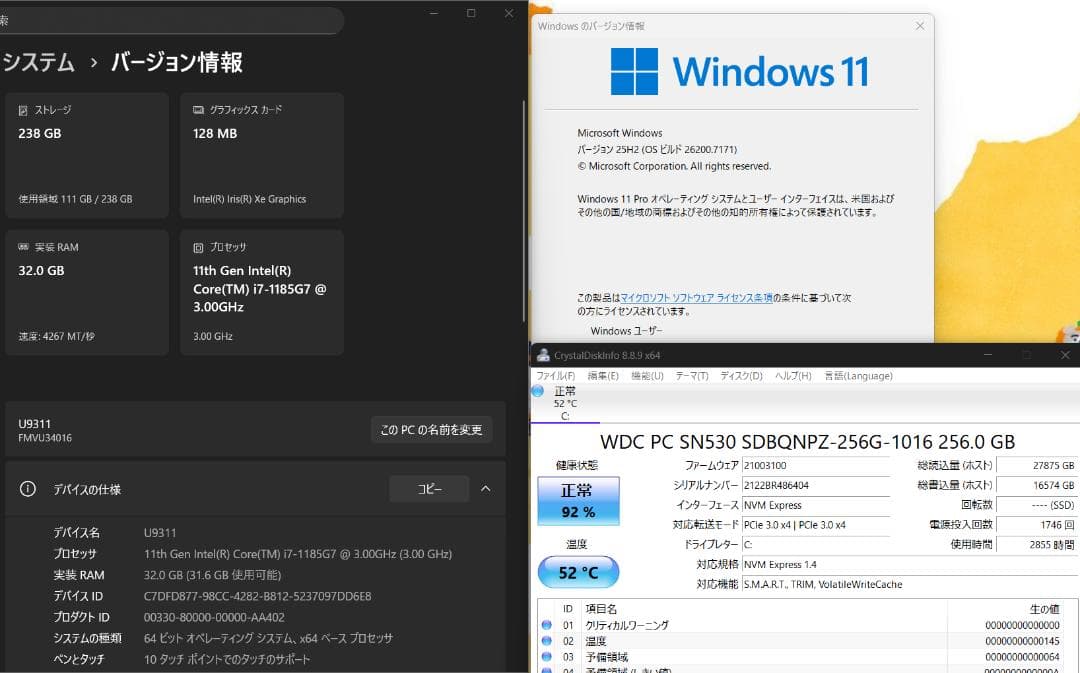The height and width of the screenshot is (673, 1080).
Task: Select the プロセッサ i7-1185G7 card
Action: [262, 293]
